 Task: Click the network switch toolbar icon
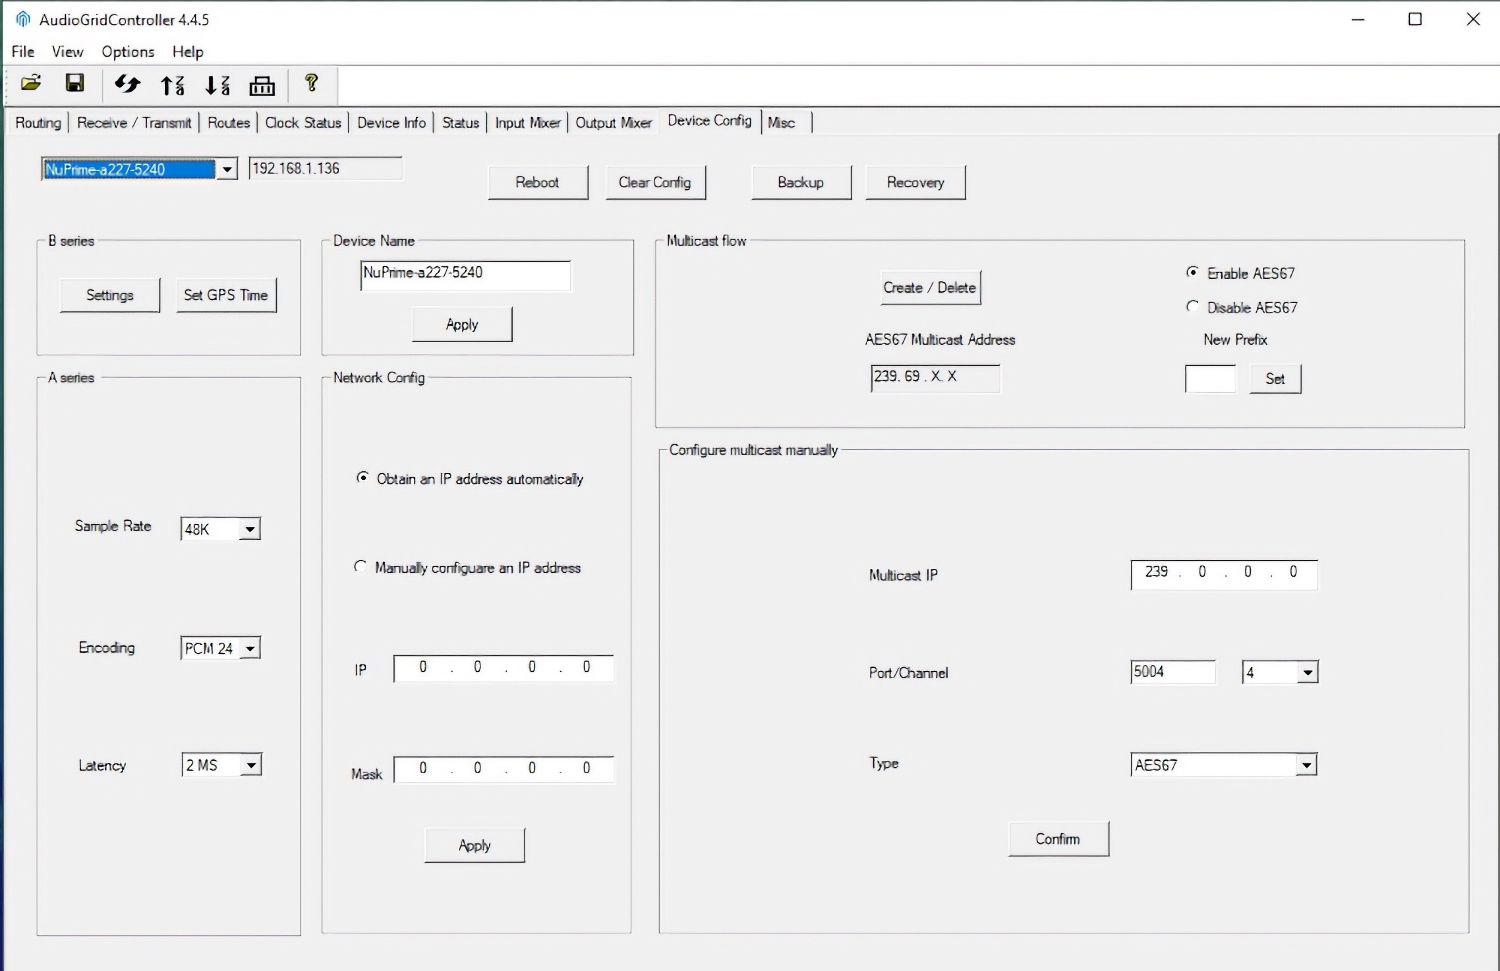point(262,85)
